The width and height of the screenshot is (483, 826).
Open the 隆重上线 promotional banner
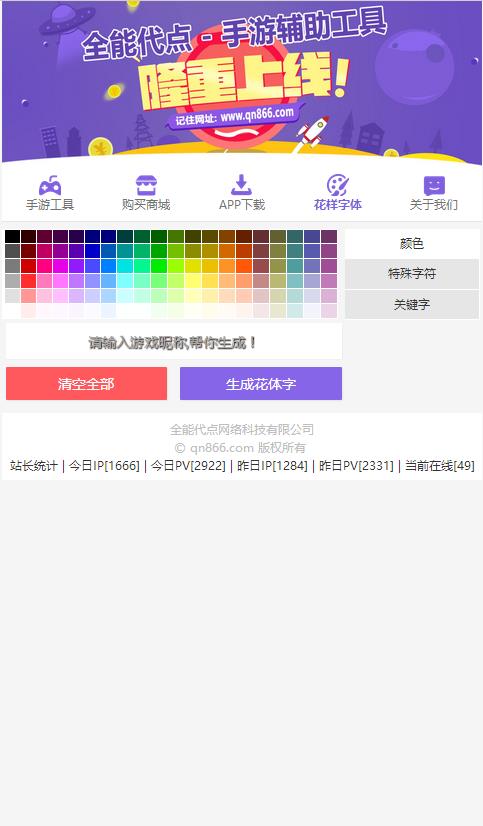[x=241, y=82]
